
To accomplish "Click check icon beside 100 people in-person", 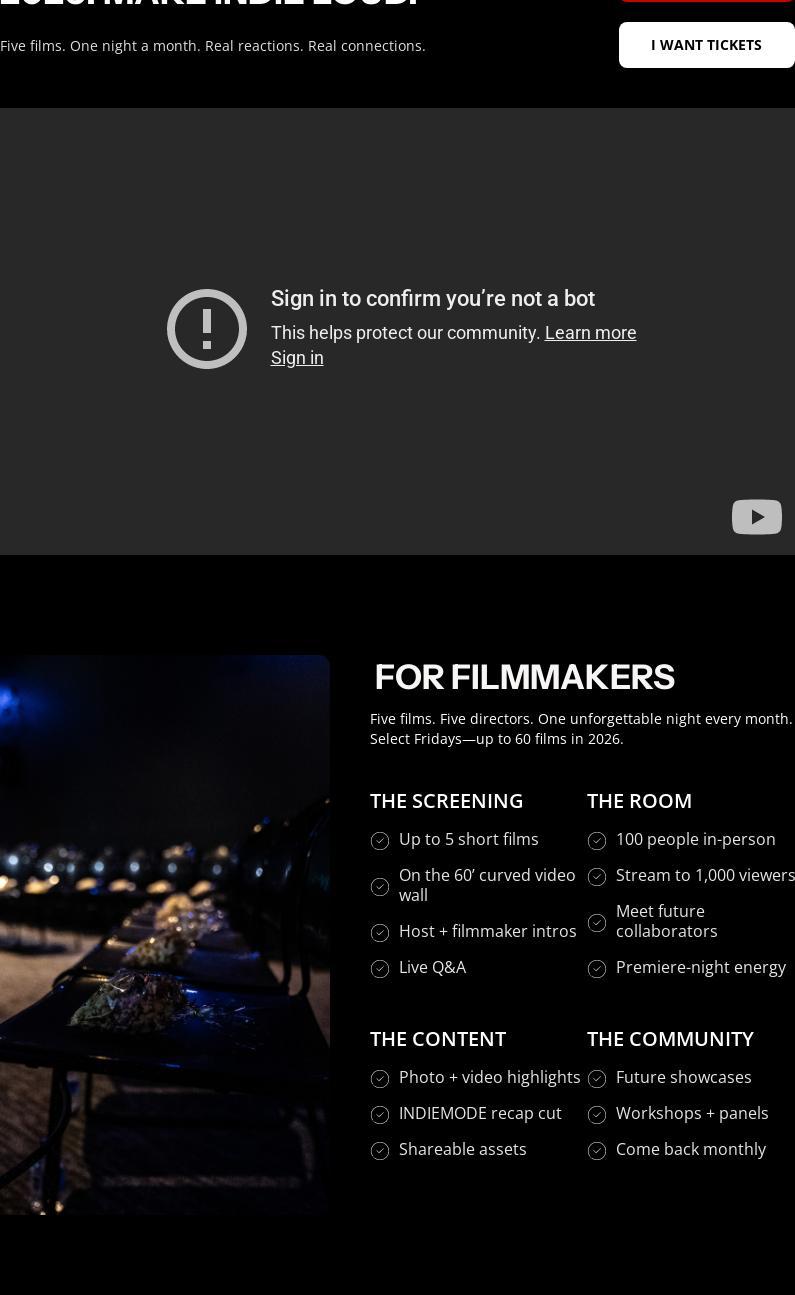I will [597, 841].
